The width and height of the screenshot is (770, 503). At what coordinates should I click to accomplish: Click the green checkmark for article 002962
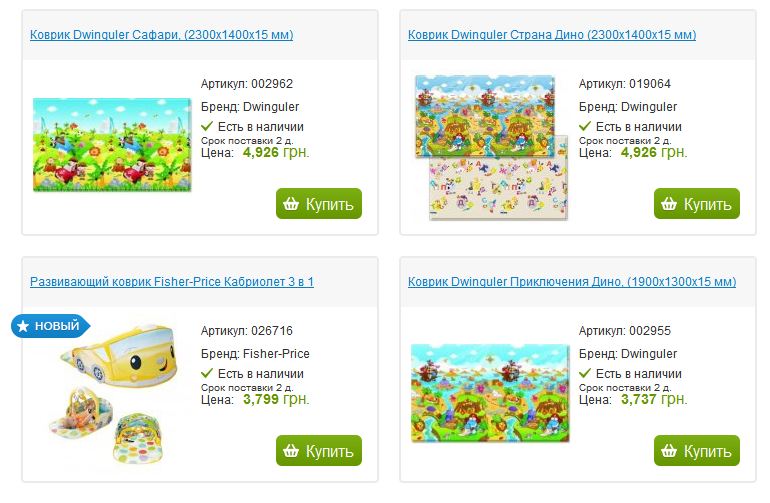[207, 127]
